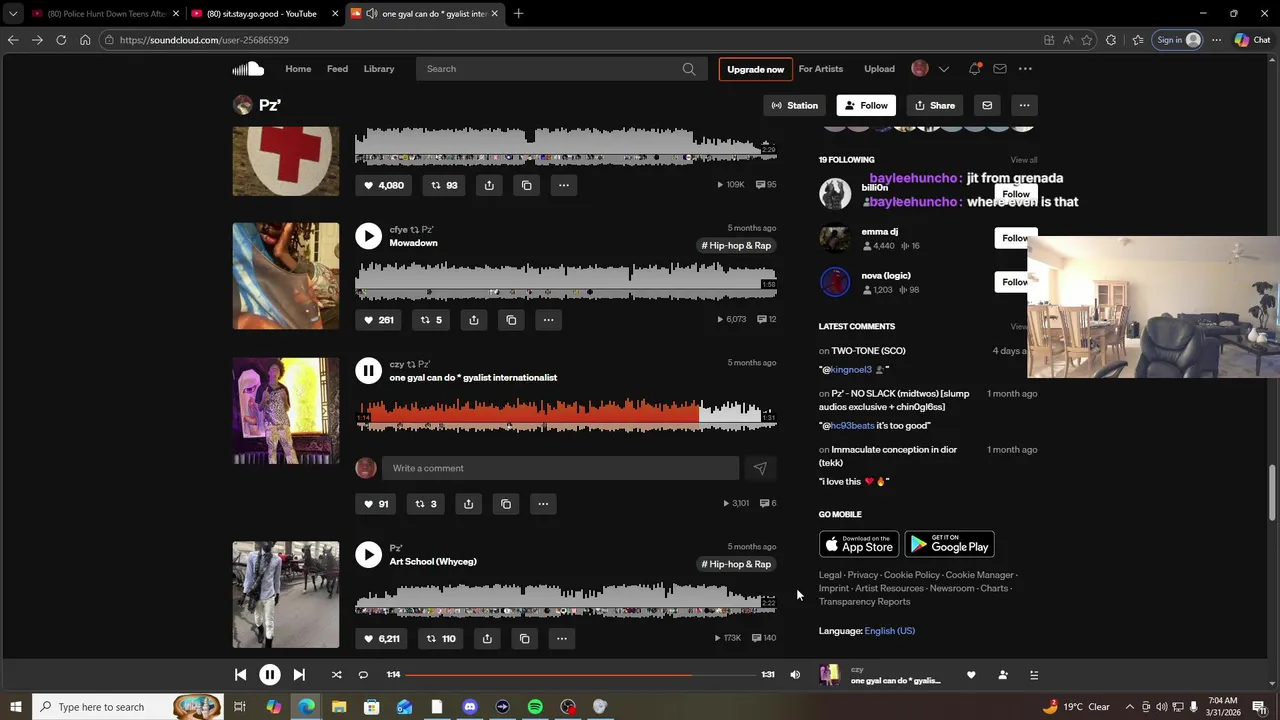Seek on bottom player progress bar
This screenshot has height=720, width=1280.
581,675
